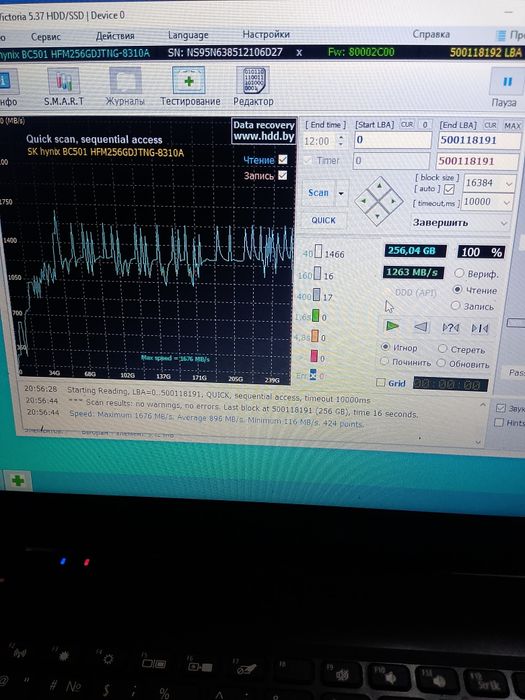
Task: Open the Действия menu
Action: tap(115, 36)
